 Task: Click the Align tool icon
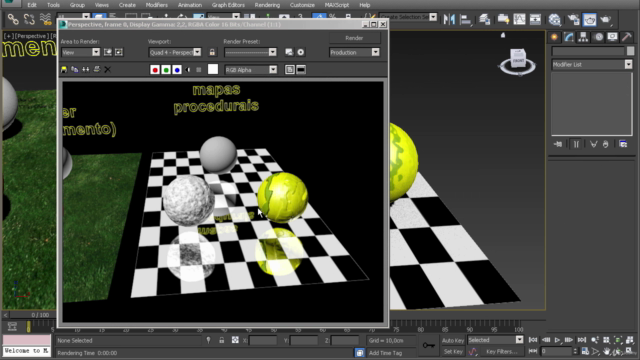pyautogui.click(x=465, y=19)
